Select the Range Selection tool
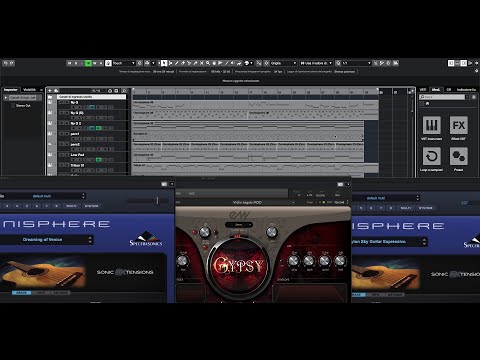The width and height of the screenshot is (480, 360). click(x=170, y=63)
